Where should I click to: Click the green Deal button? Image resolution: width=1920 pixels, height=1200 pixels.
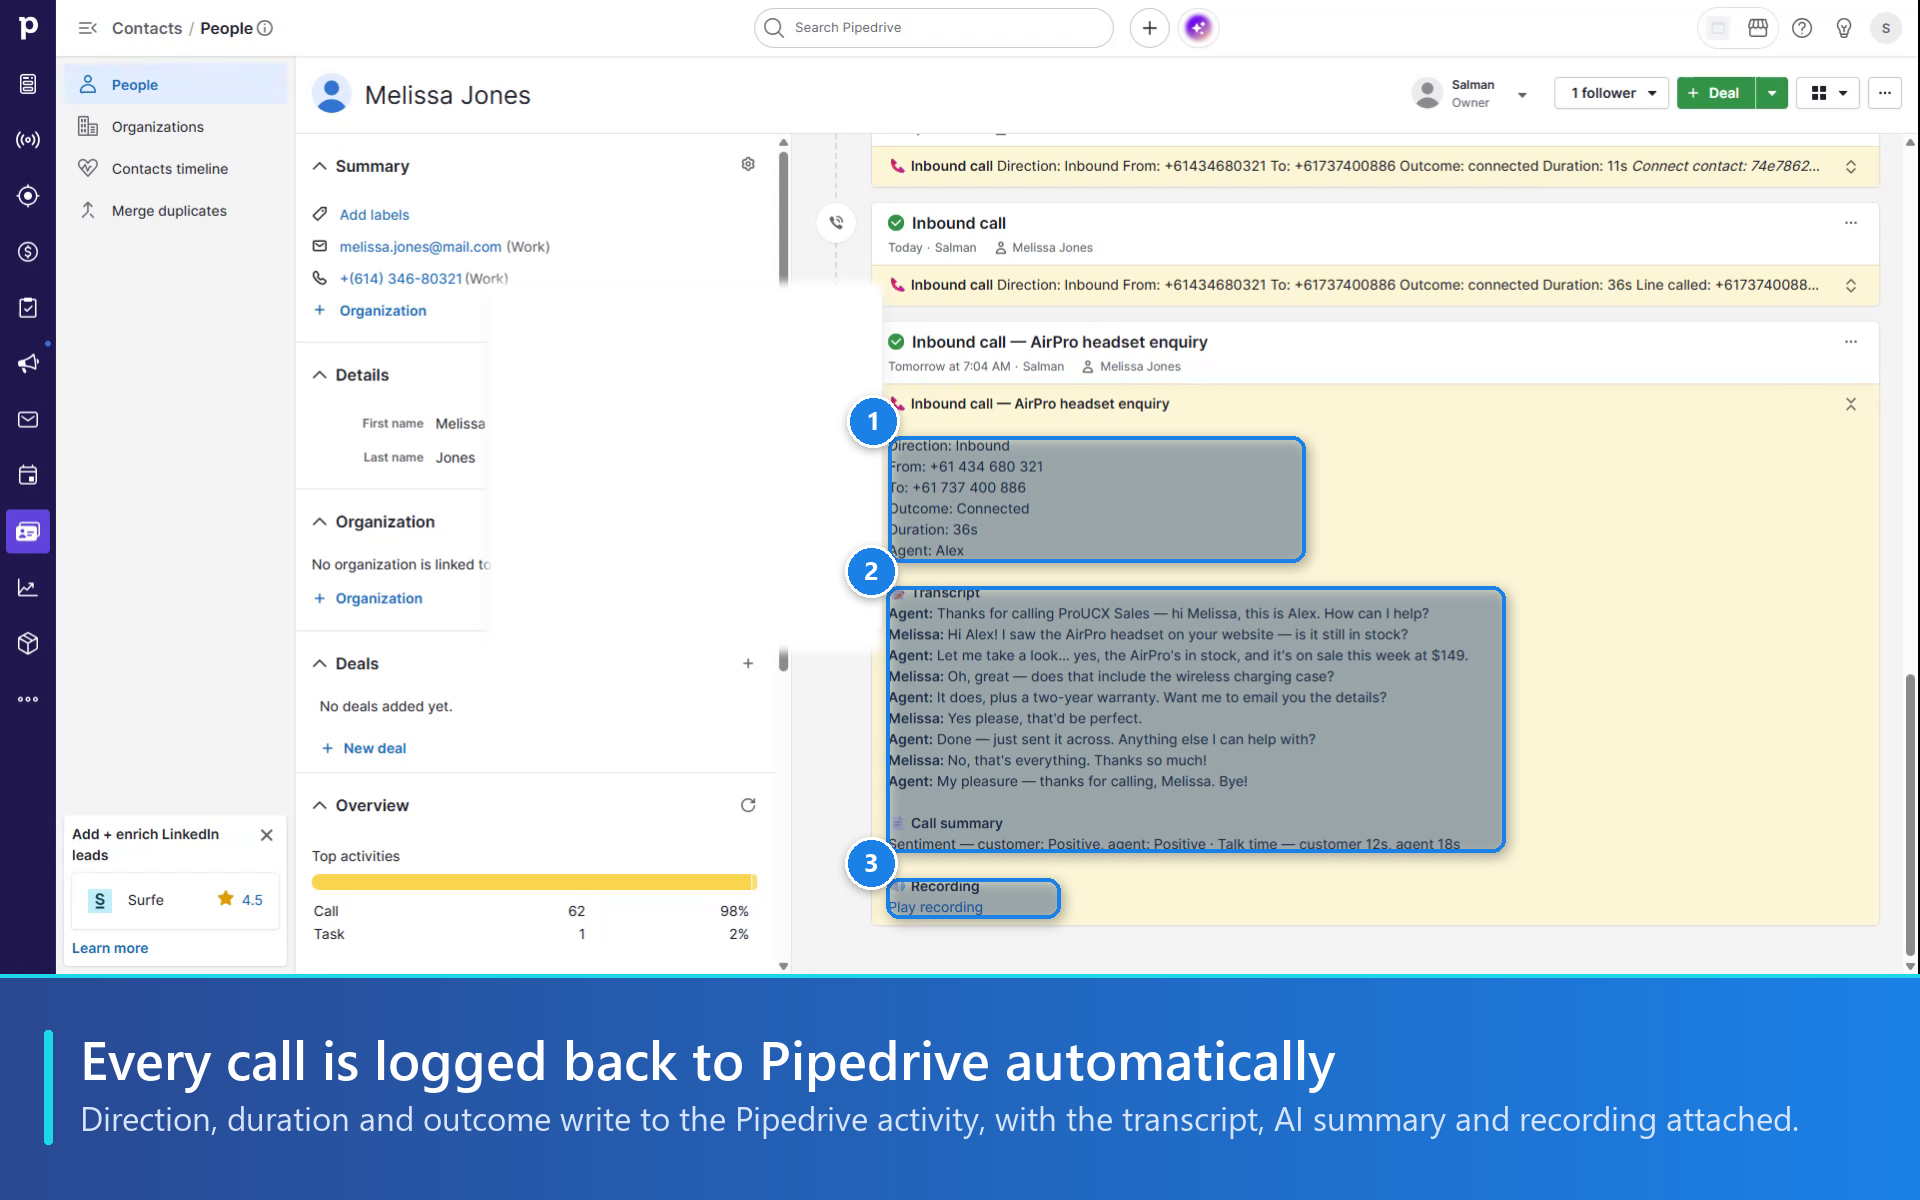pyautogui.click(x=1716, y=93)
